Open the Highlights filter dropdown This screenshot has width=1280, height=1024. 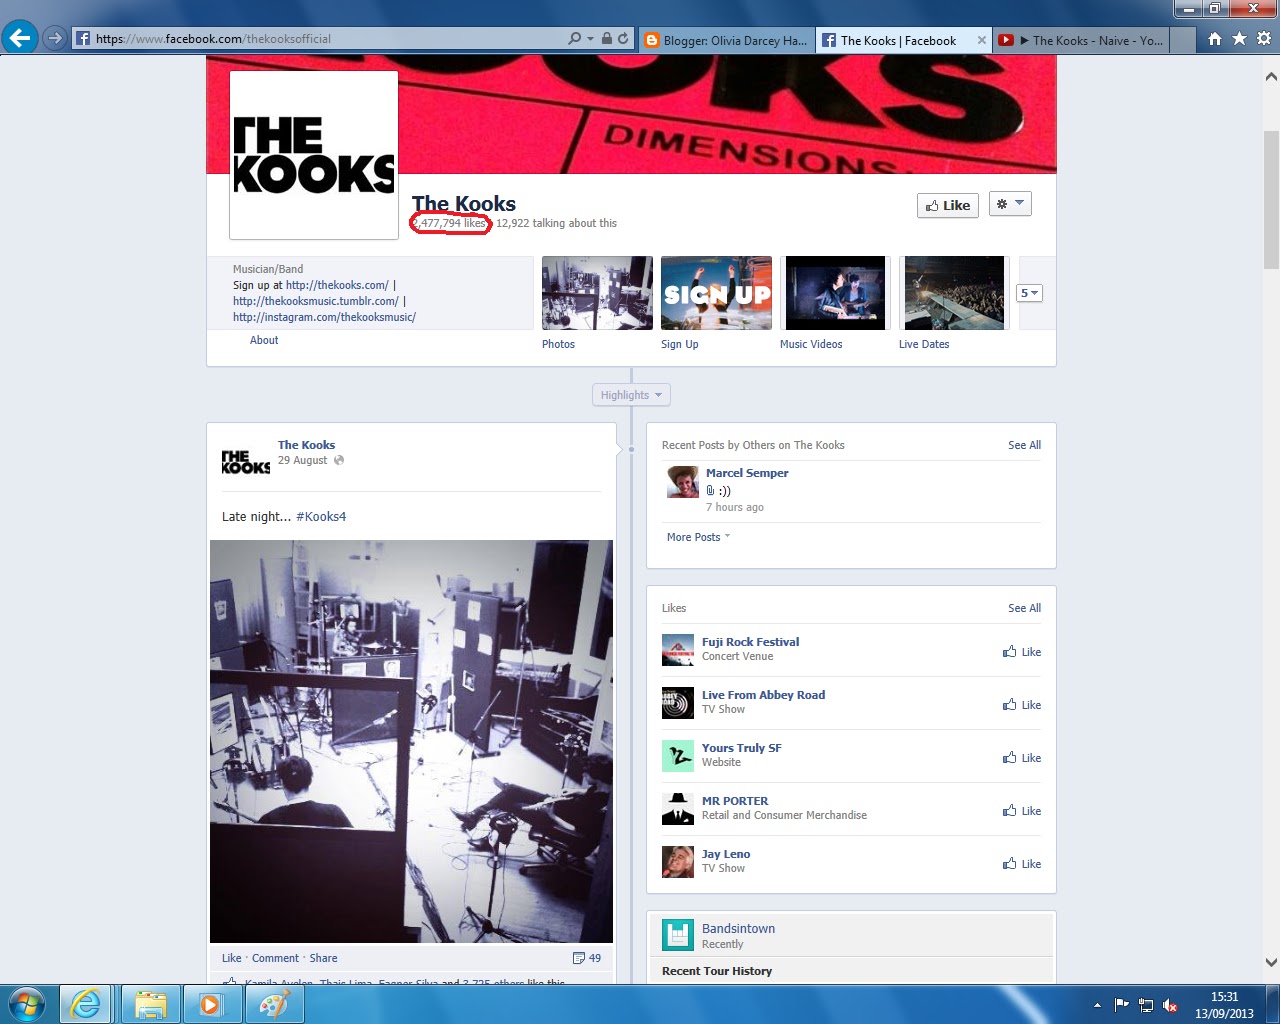[631, 395]
